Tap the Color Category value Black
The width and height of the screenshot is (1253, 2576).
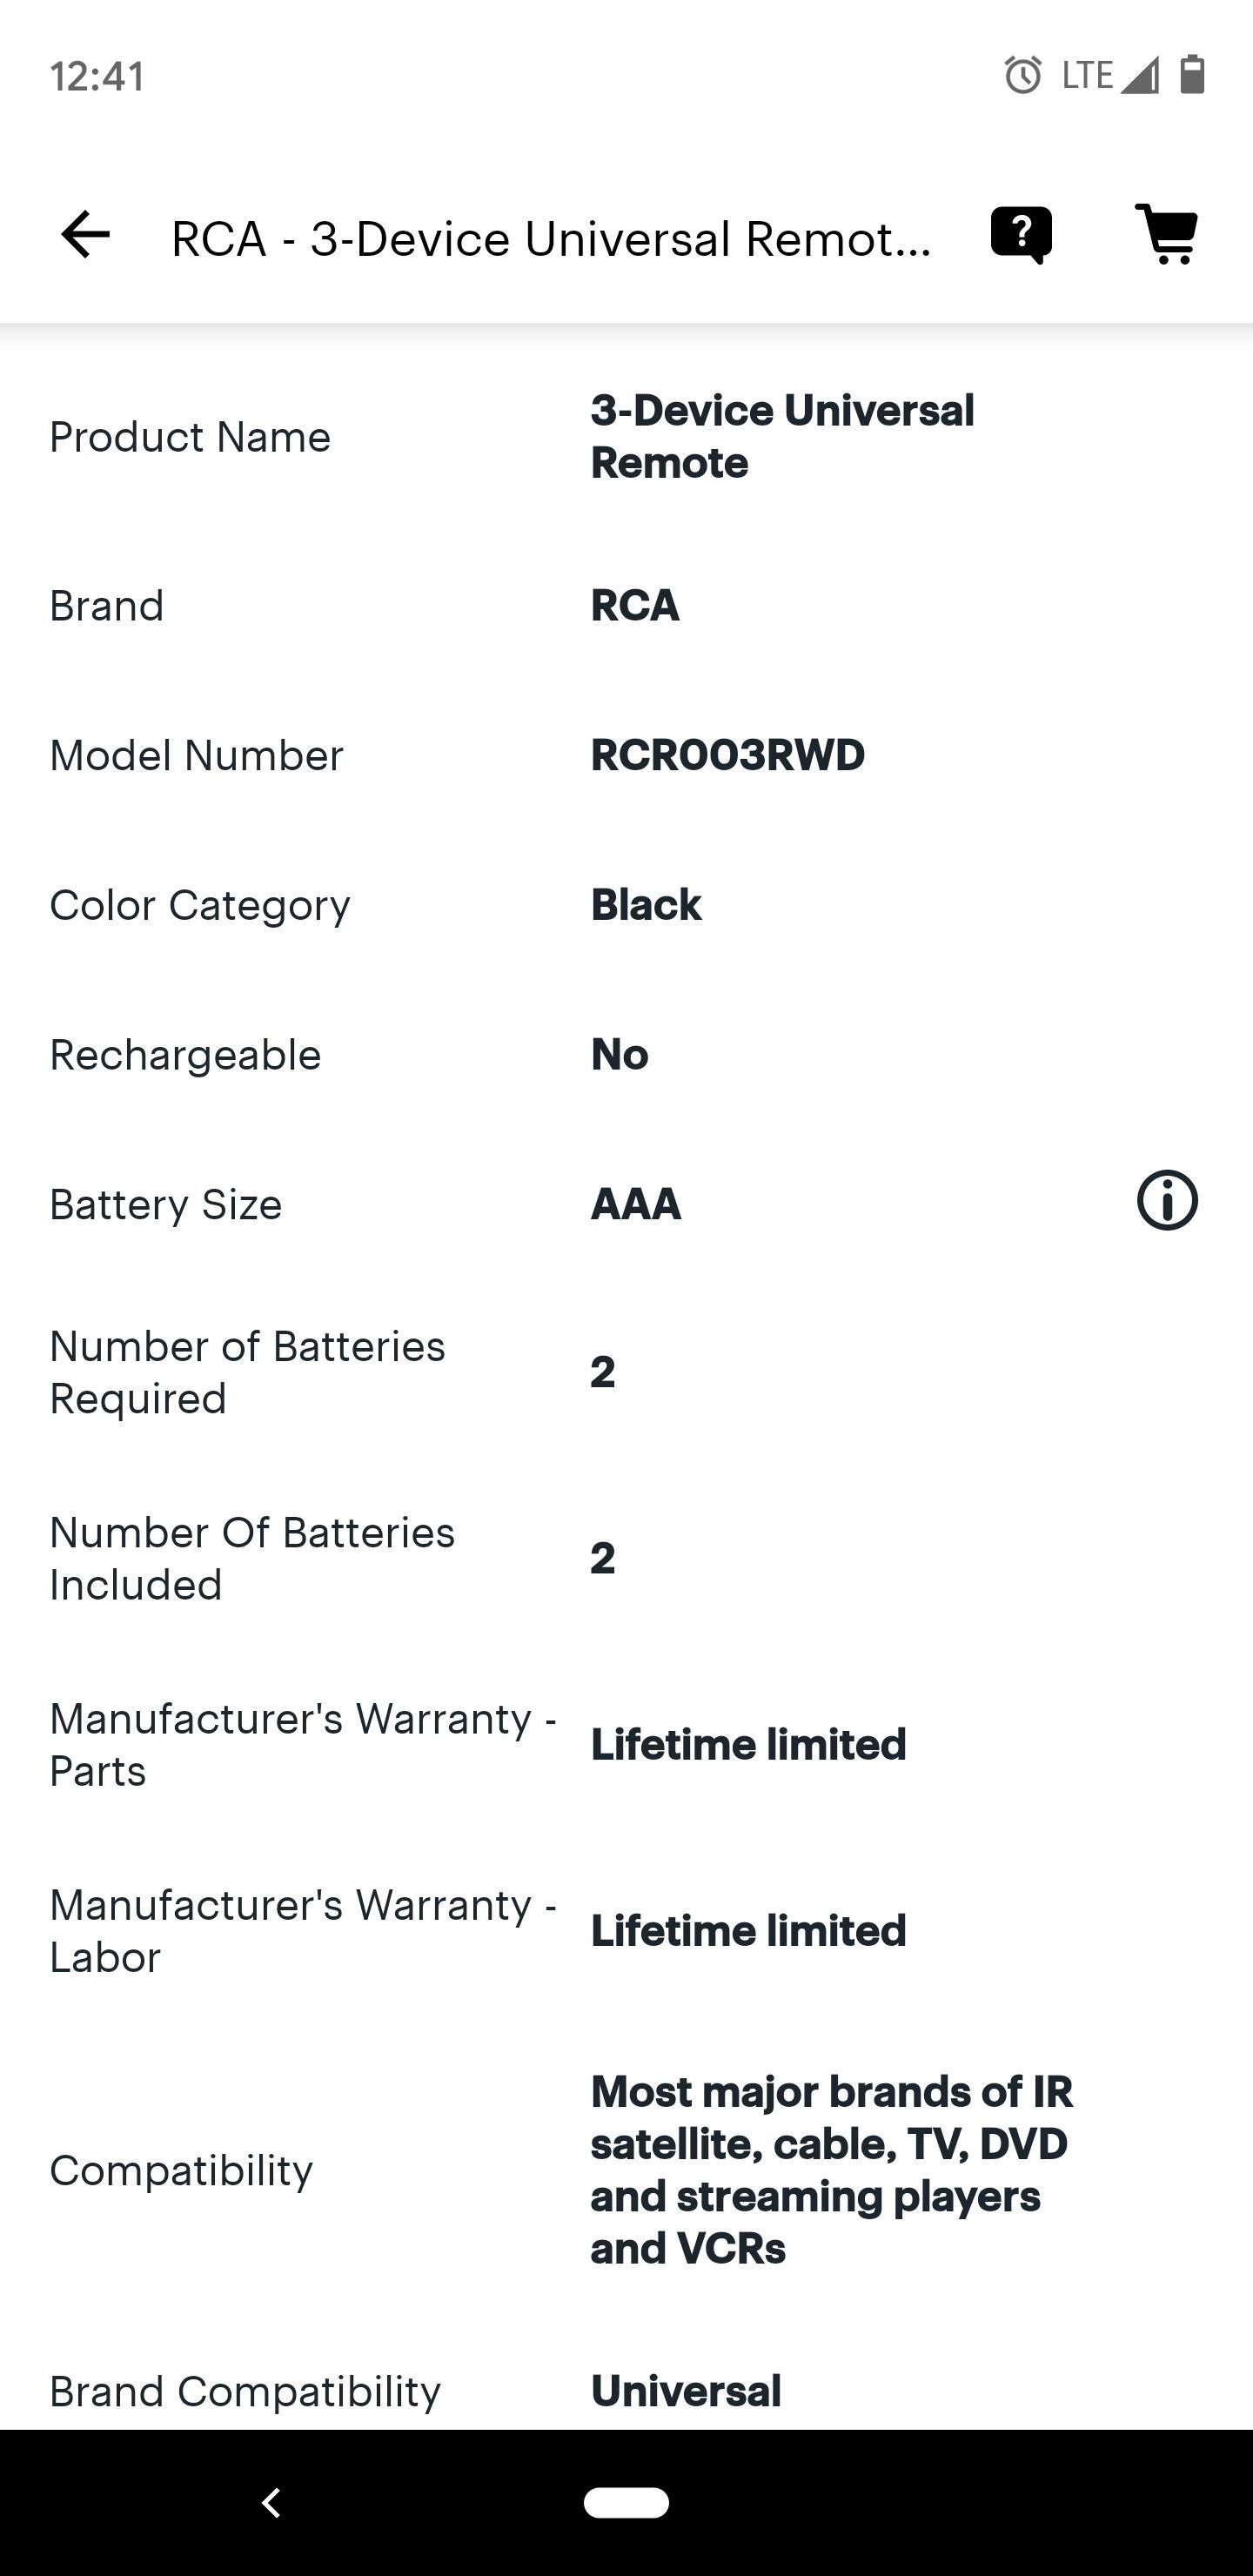click(x=646, y=905)
